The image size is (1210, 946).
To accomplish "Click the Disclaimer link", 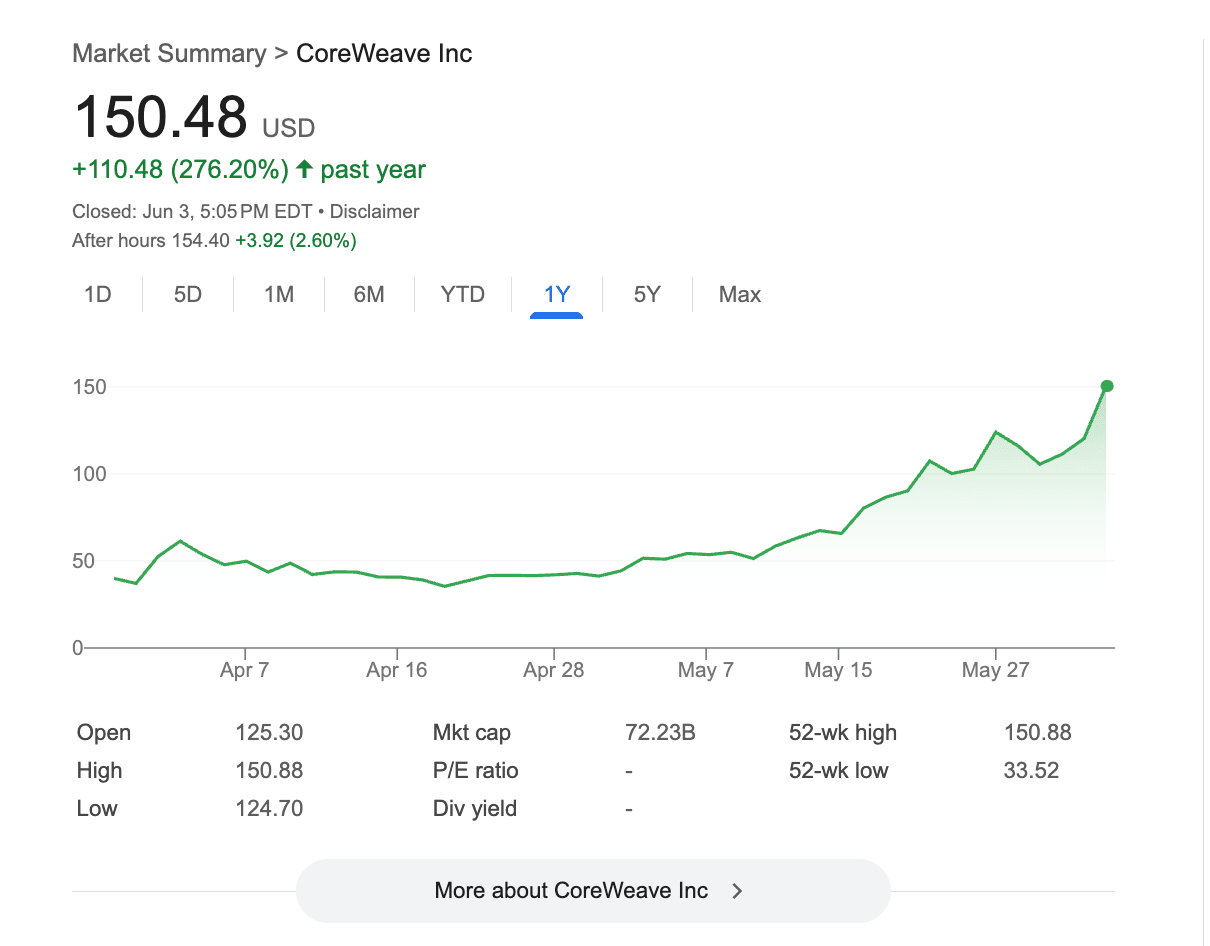I will pyautogui.click(x=375, y=212).
